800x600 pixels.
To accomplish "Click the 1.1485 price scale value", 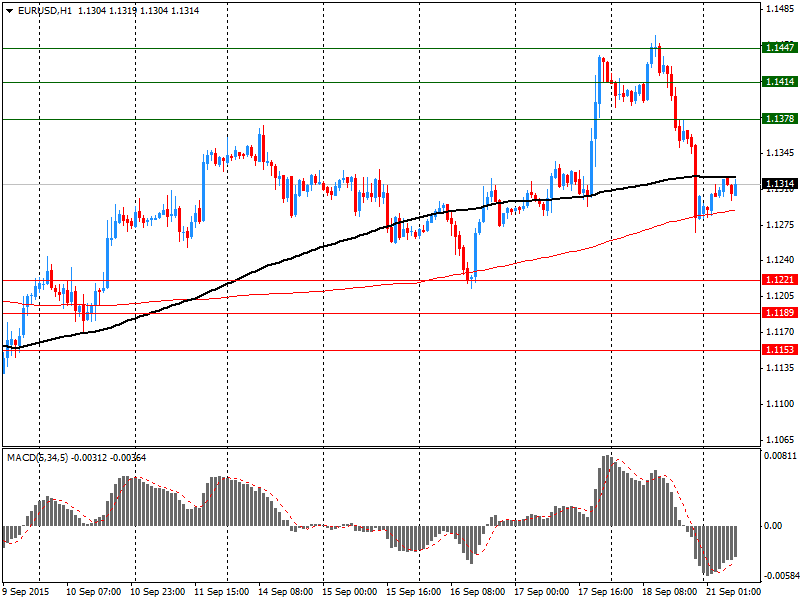I will 780,9.
